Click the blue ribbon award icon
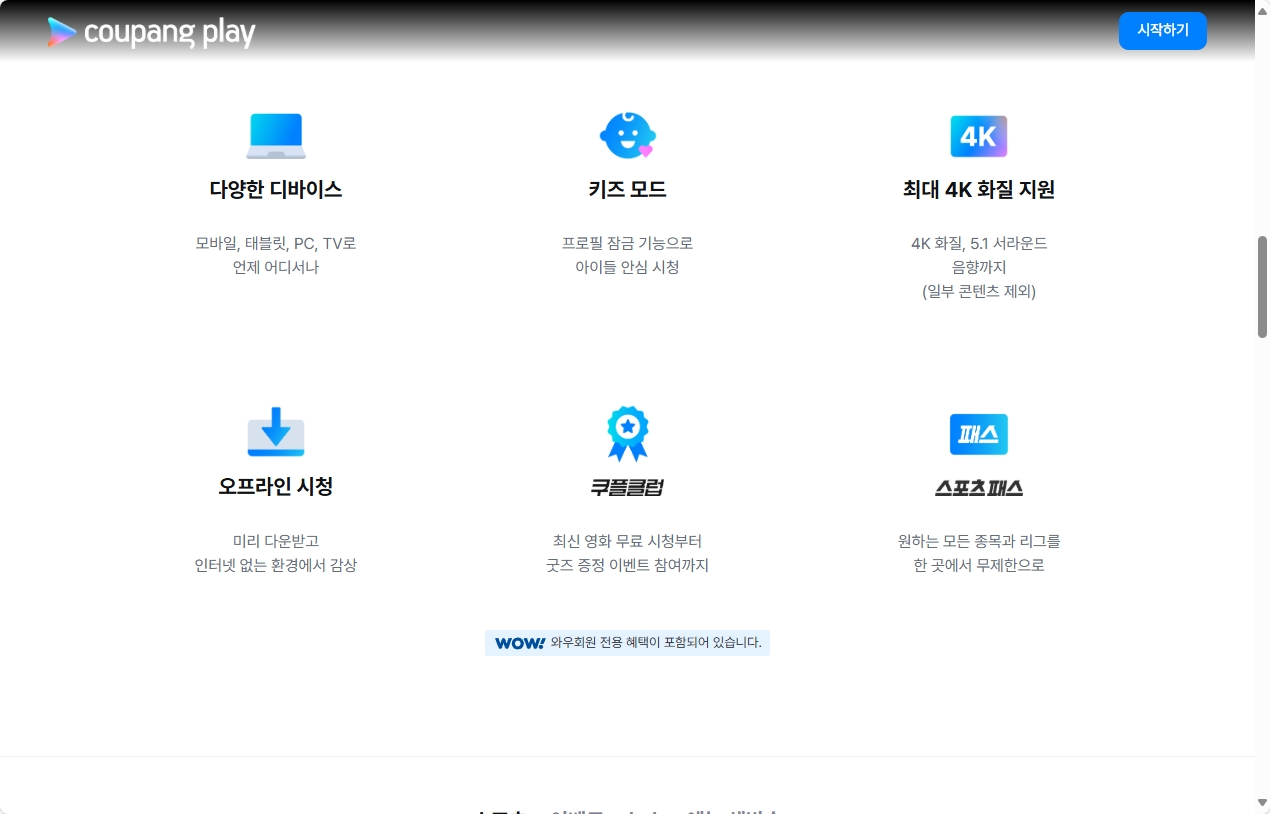 click(x=628, y=434)
